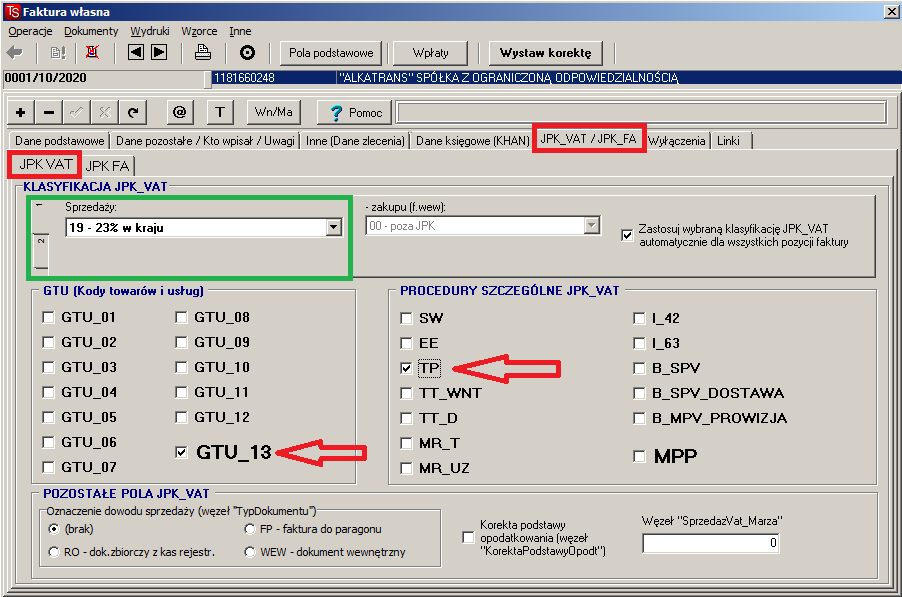Viewport: 902px width, 597px height.
Task: Open the Pomoc help button
Action: click(354, 113)
